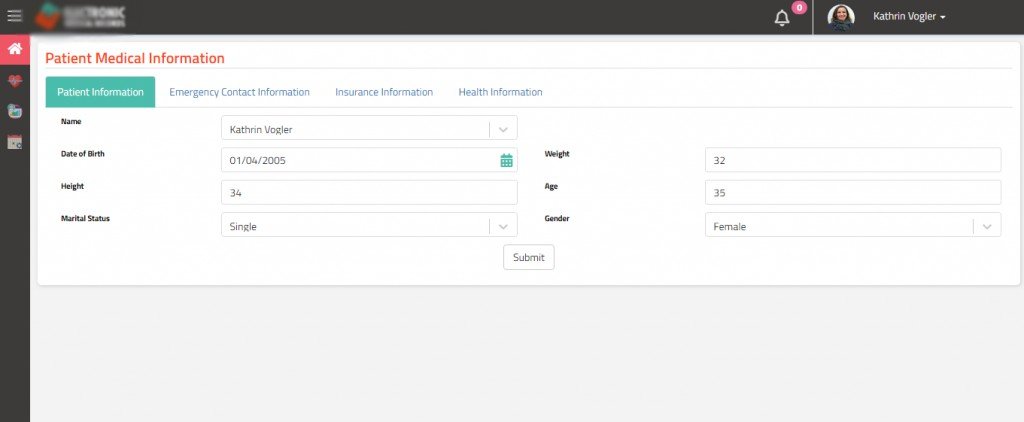This screenshot has width=1024, height=422.
Task: Expand the Marital Status dropdown
Action: 503,226
